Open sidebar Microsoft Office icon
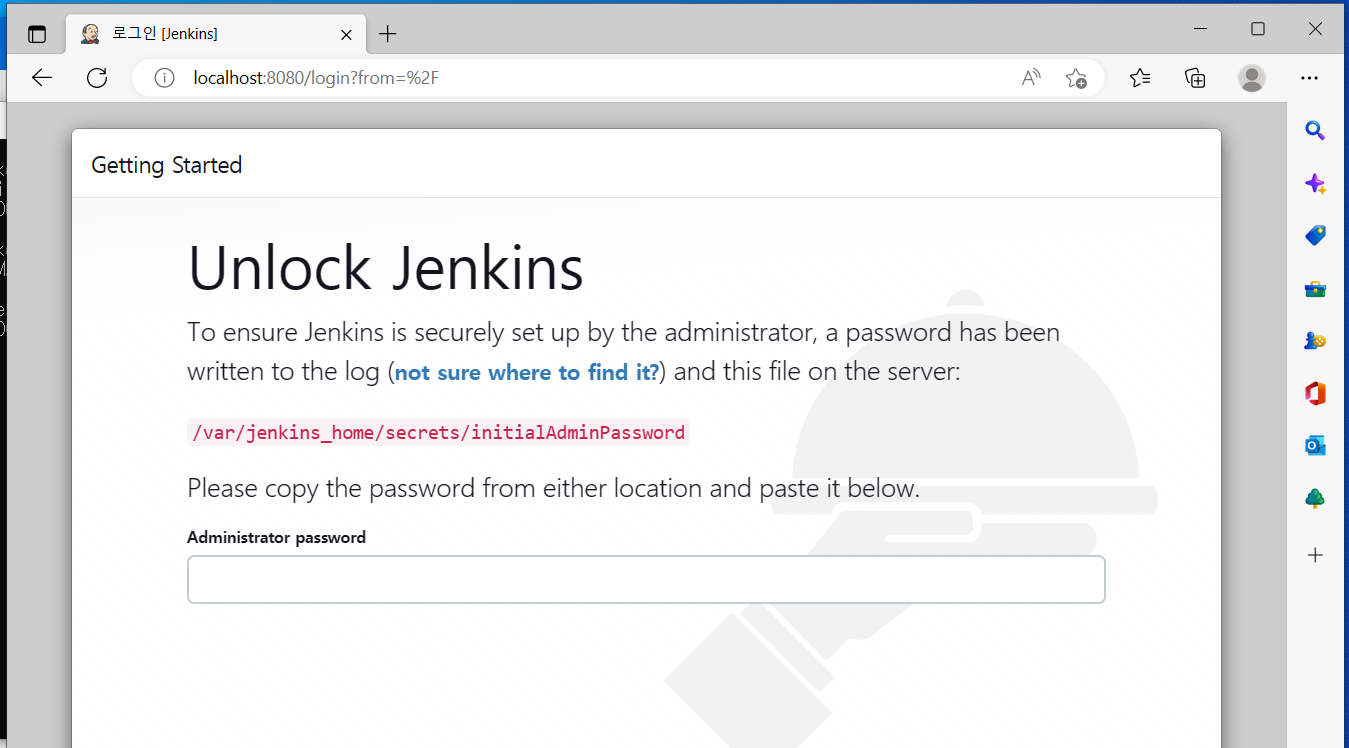The image size is (1349, 748). 1315,394
